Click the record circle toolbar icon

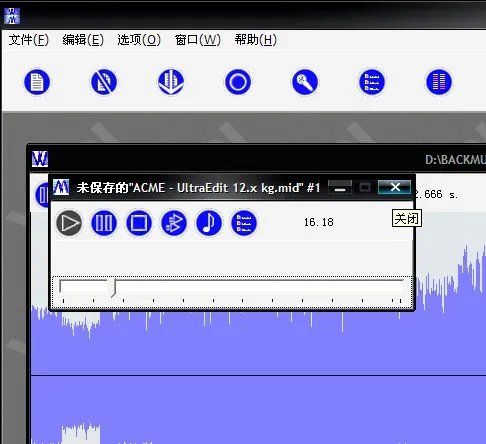(x=238, y=82)
